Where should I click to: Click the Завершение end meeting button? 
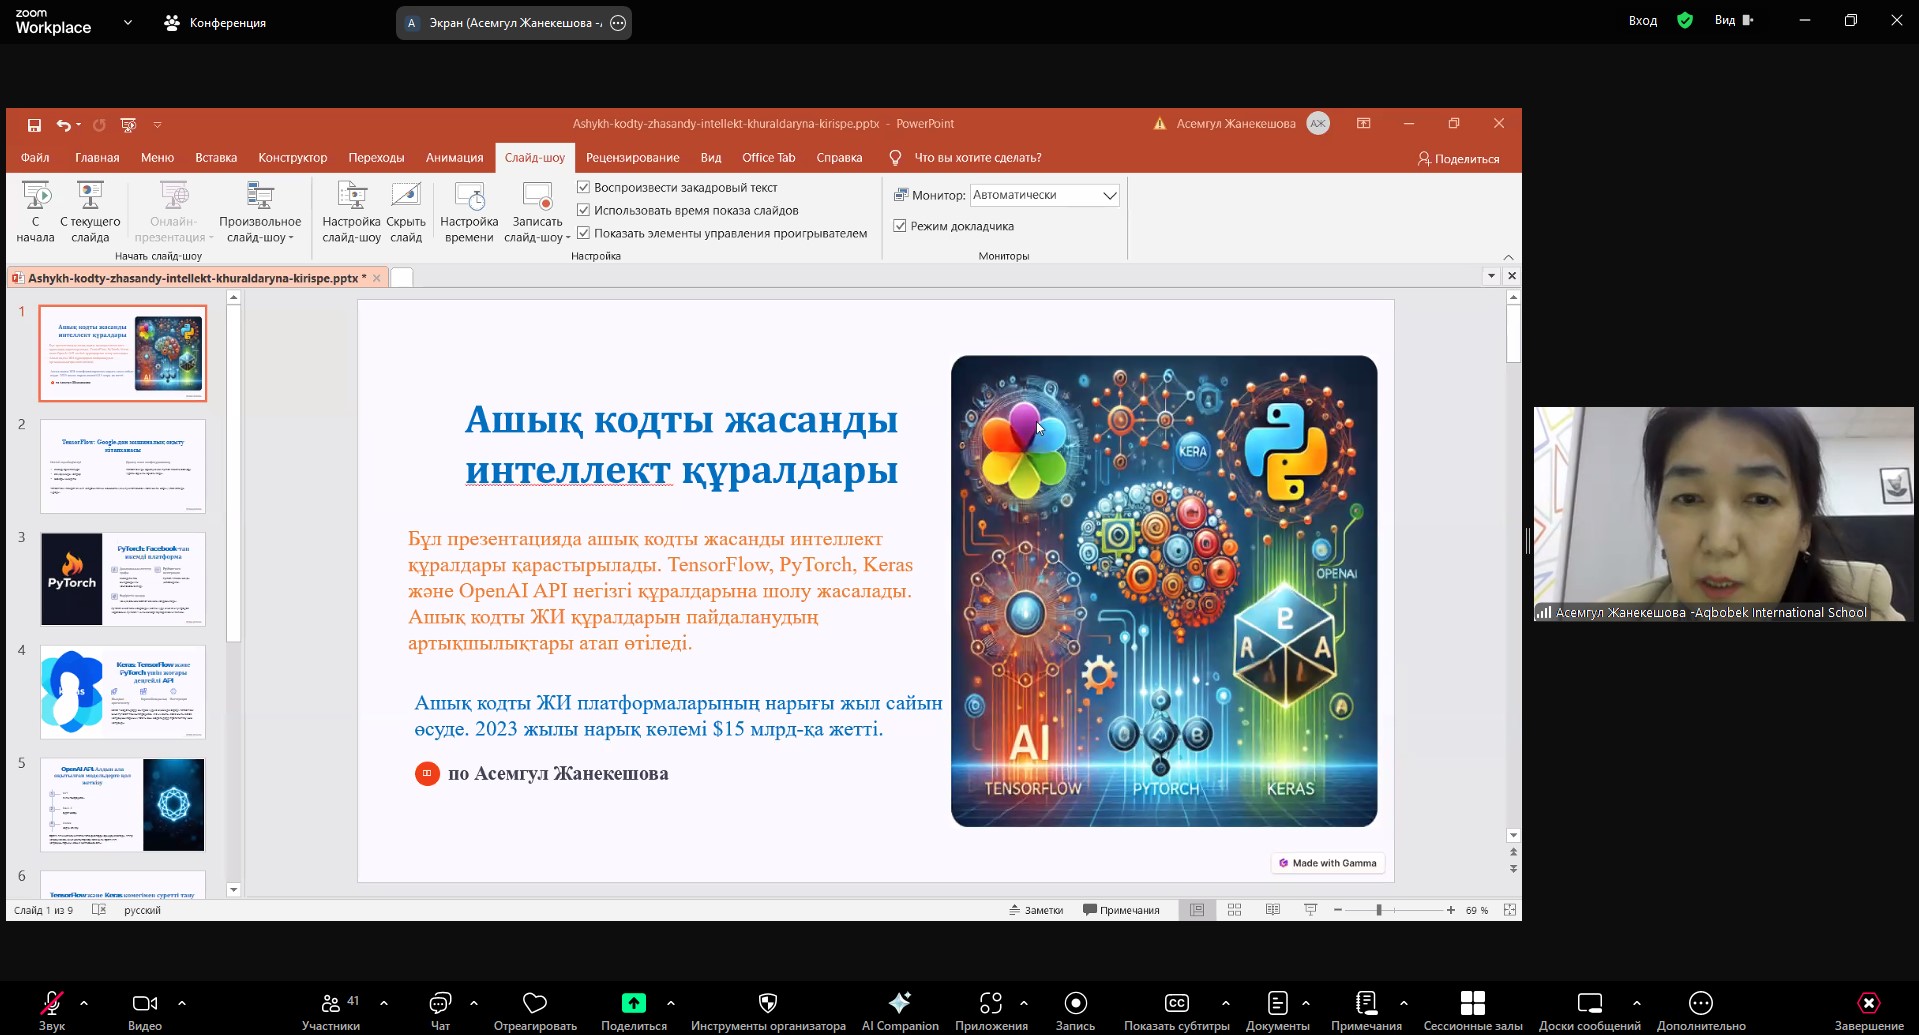tap(1868, 1003)
